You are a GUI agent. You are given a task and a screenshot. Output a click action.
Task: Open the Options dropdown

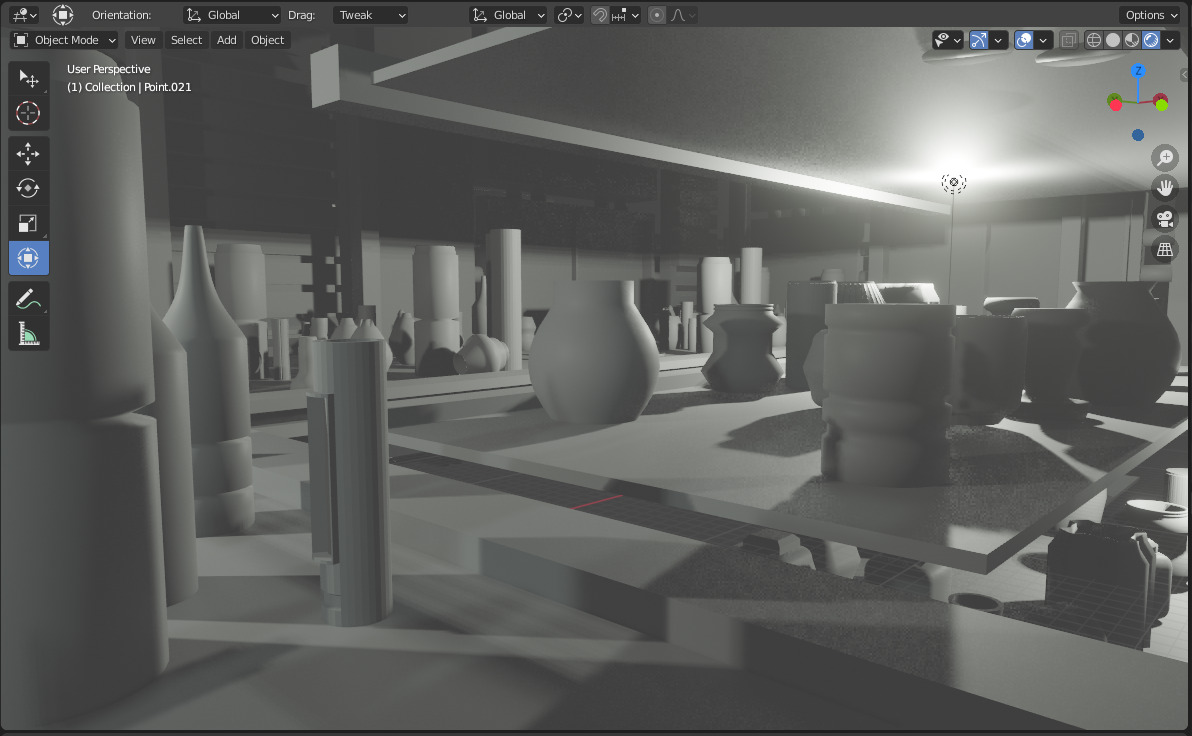1151,15
